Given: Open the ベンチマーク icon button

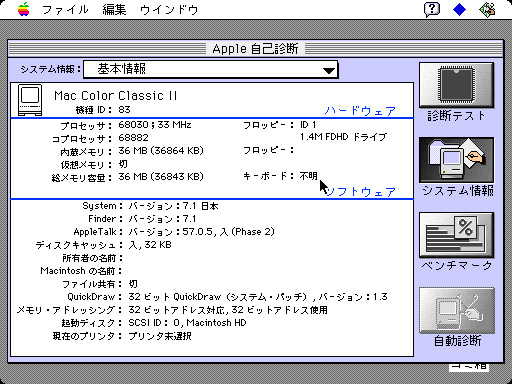Looking at the screenshot, I should pyautogui.click(x=456, y=235).
